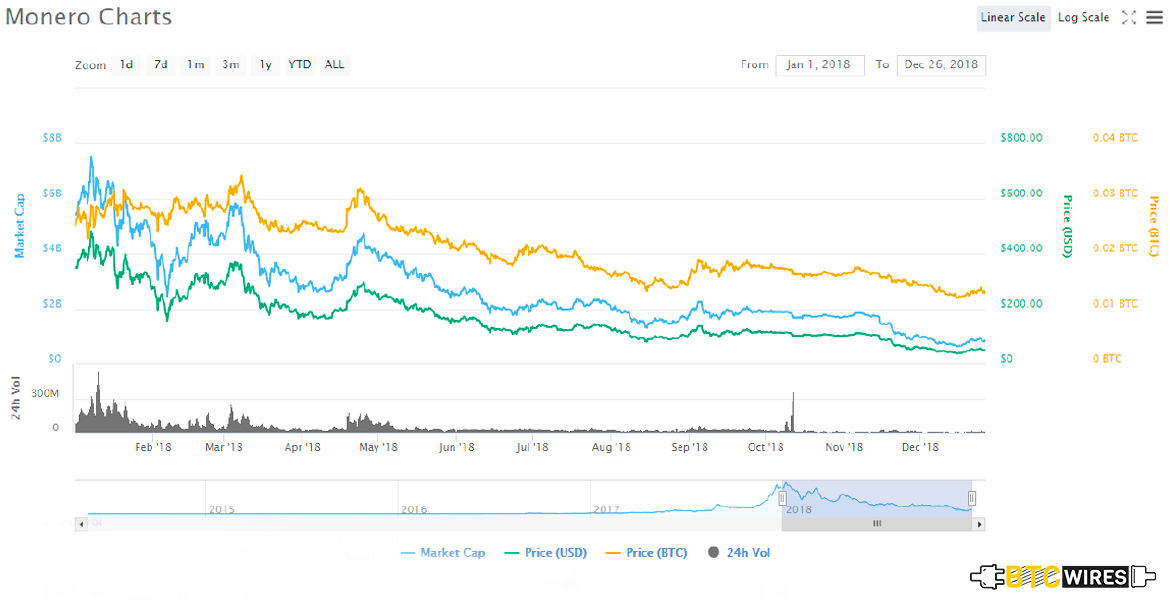Click the 0.04 BTC axis label
This screenshot has width=1170, height=600.
(x=1116, y=138)
